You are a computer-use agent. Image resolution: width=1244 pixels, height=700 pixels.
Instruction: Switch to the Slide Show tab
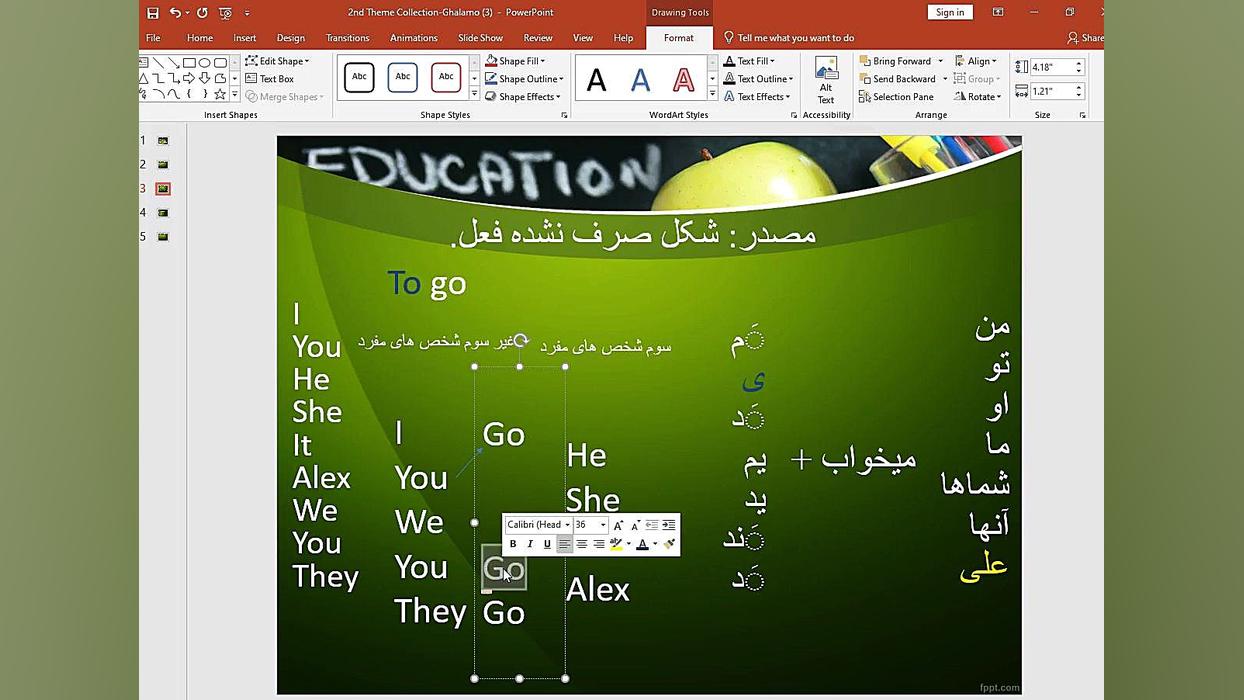pos(481,38)
